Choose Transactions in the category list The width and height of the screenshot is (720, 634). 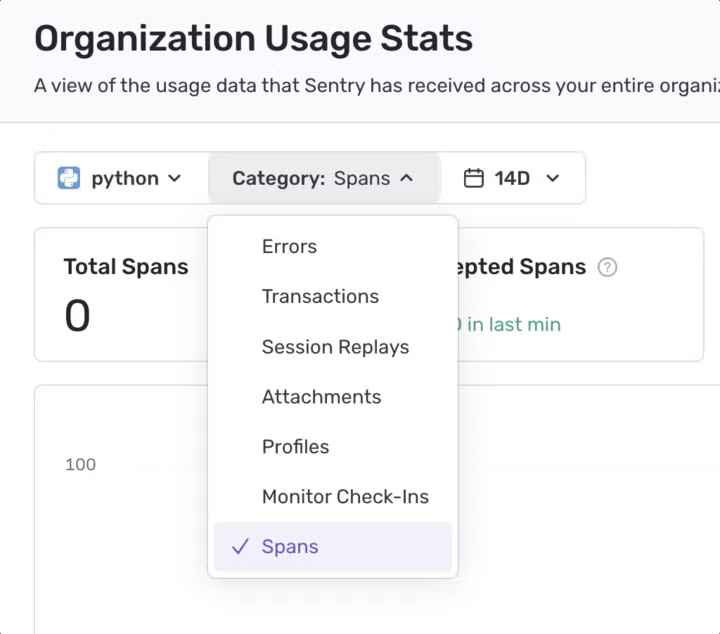pyautogui.click(x=320, y=296)
